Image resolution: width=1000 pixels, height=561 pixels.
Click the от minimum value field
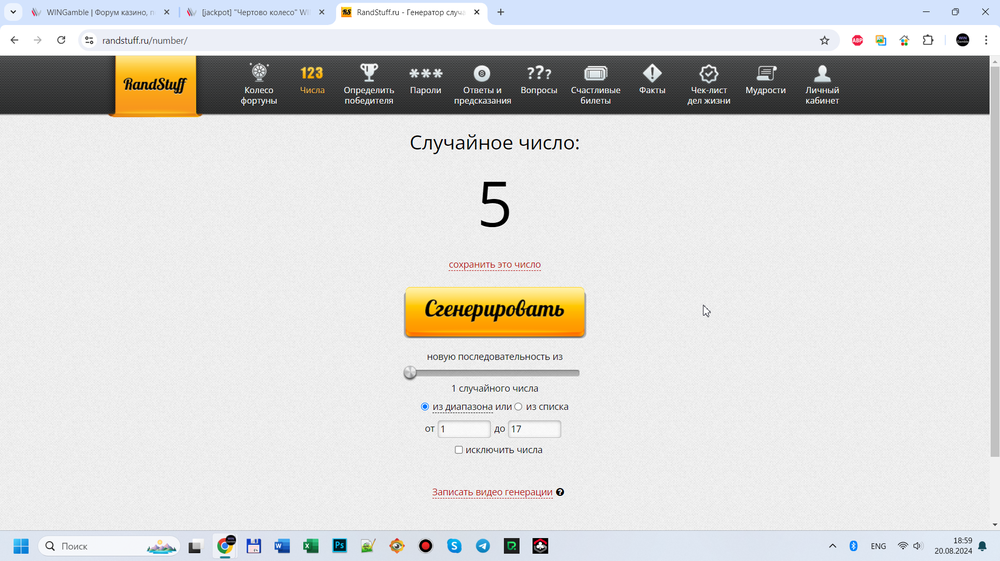click(464, 429)
